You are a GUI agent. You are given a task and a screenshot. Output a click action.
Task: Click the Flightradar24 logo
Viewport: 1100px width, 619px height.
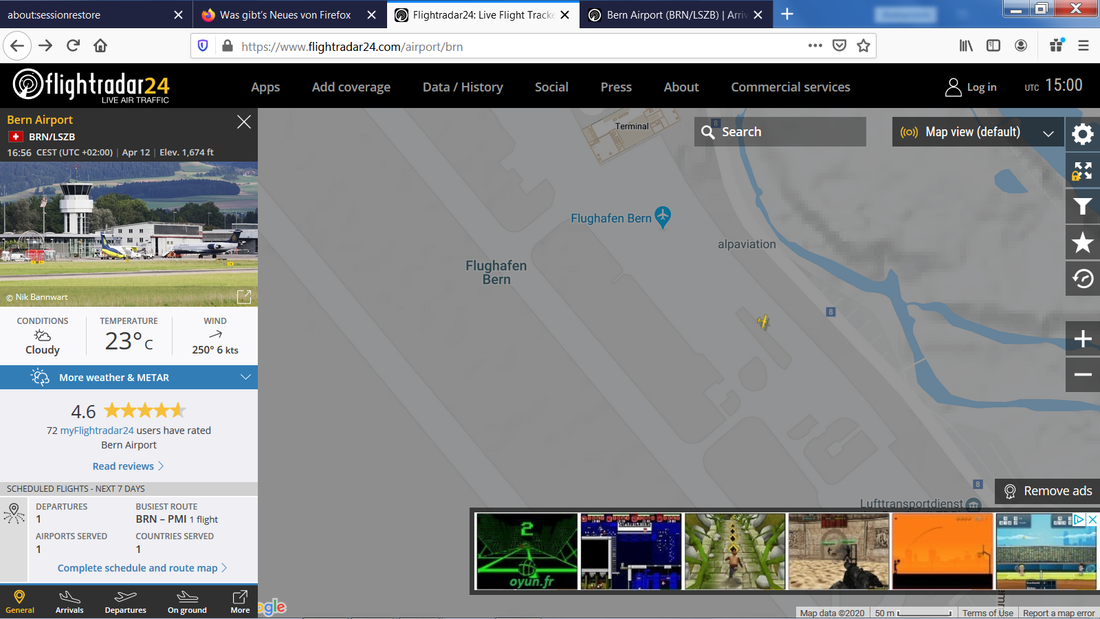point(91,86)
